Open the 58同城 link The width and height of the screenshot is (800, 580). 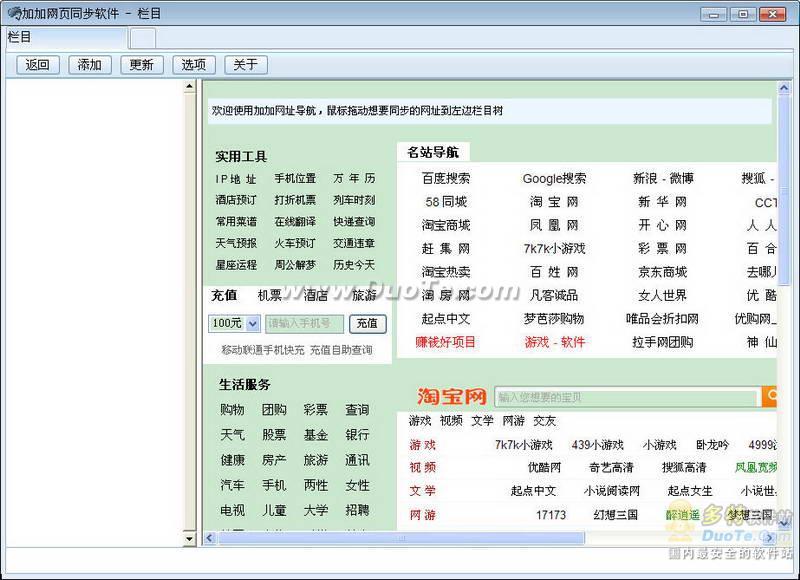[446, 202]
